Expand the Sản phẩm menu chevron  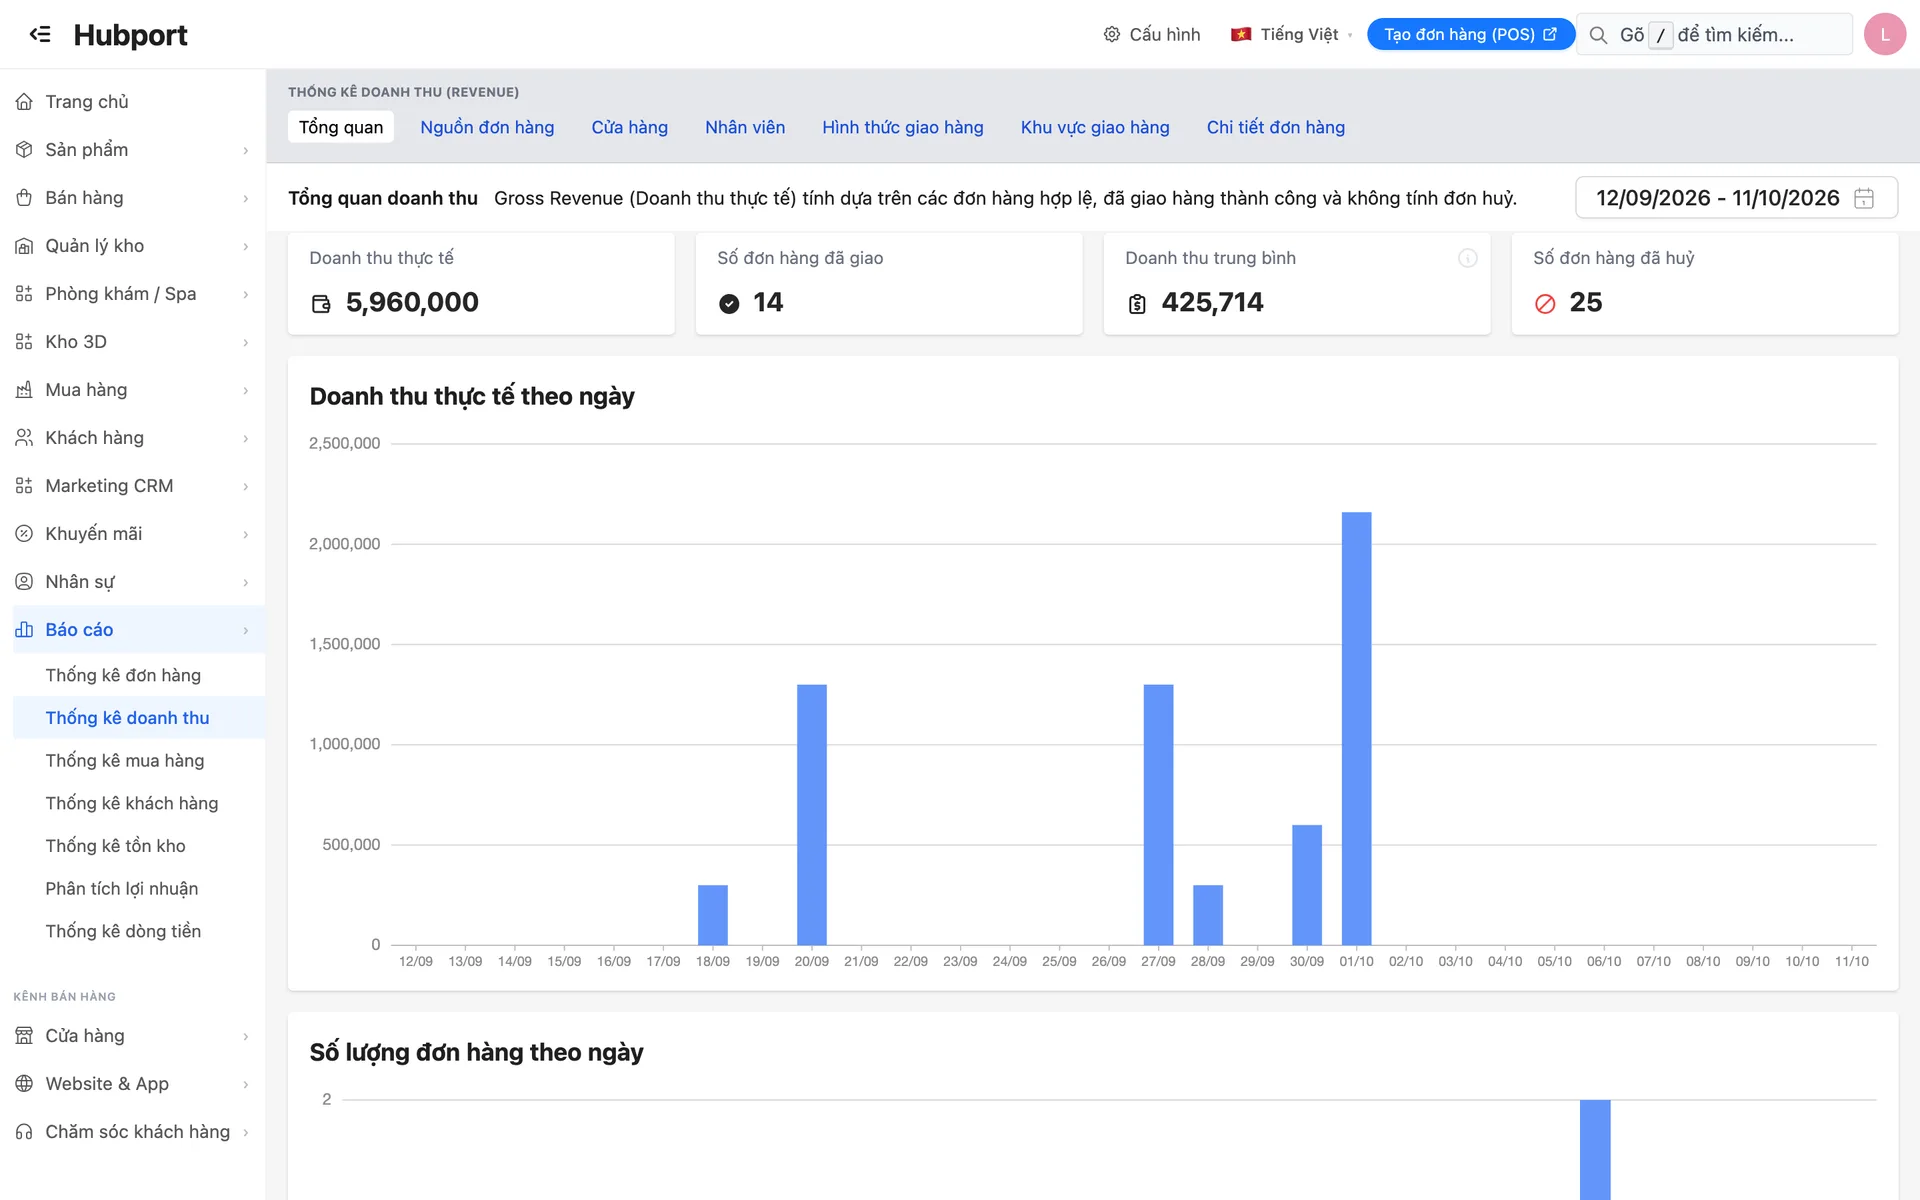pos(245,151)
